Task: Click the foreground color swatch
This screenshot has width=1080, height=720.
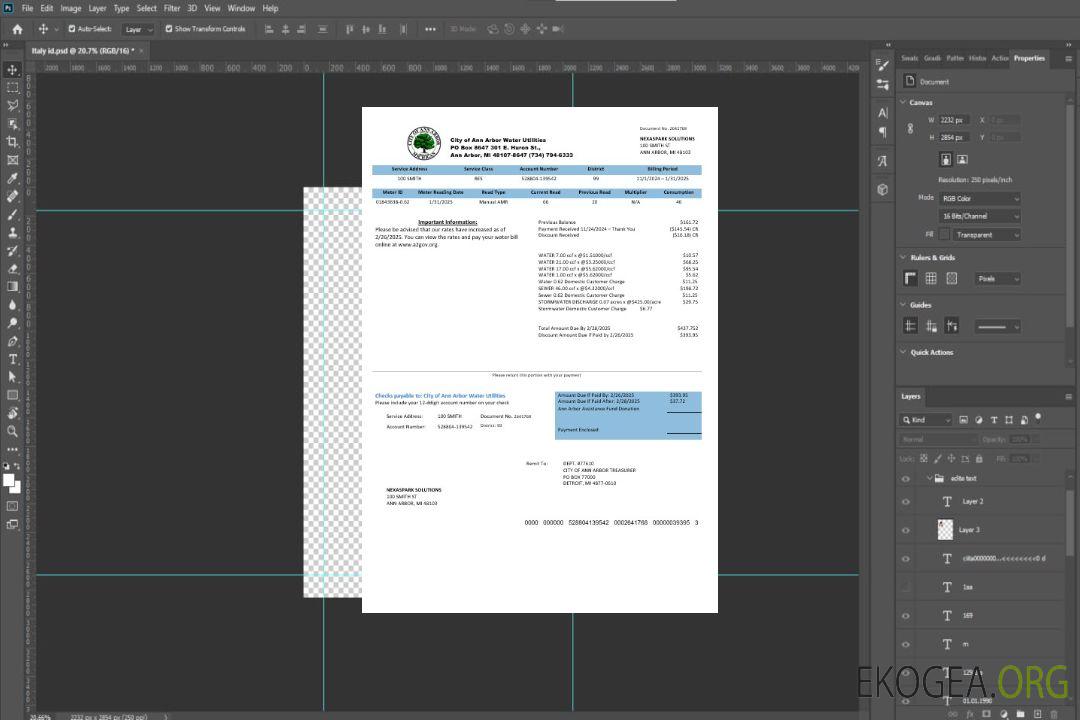Action: tap(8, 480)
